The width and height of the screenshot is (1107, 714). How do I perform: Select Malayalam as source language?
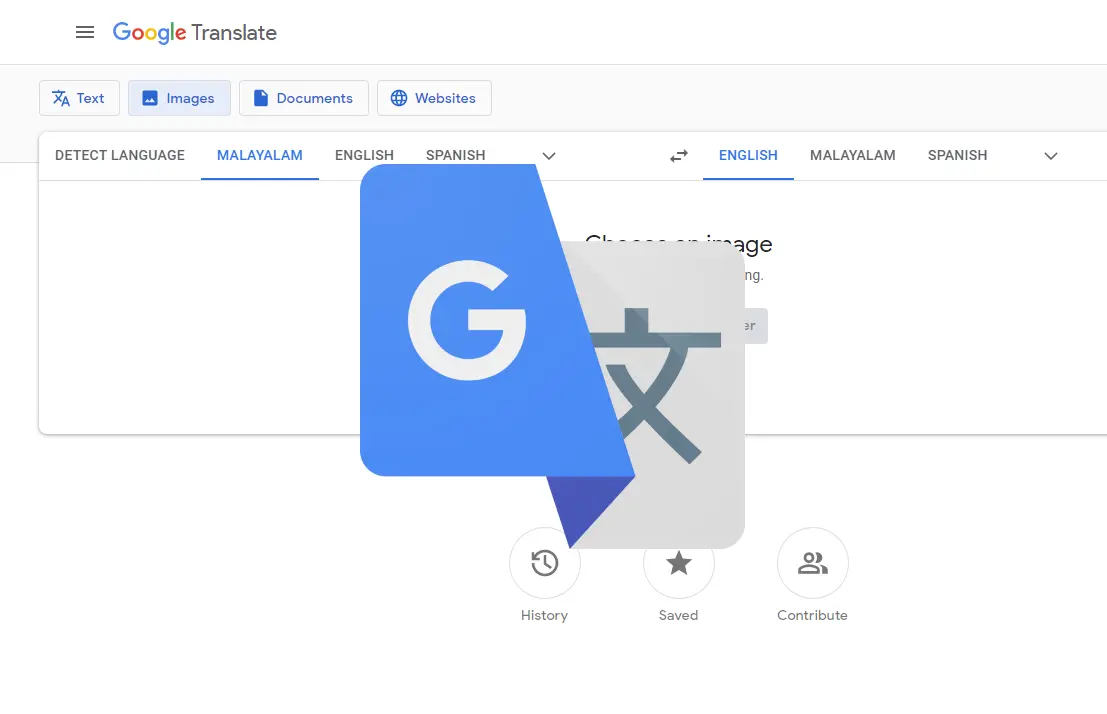(259, 155)
